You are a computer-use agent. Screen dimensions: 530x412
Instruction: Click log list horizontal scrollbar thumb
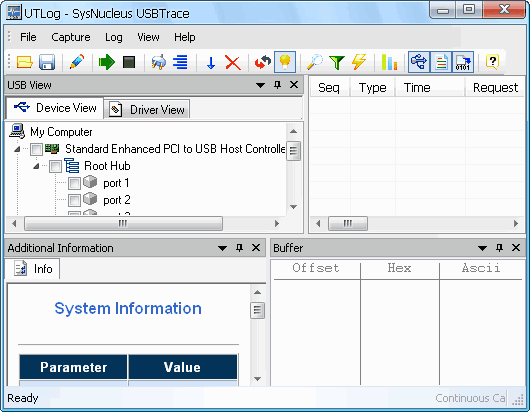[x=348, y=223]
